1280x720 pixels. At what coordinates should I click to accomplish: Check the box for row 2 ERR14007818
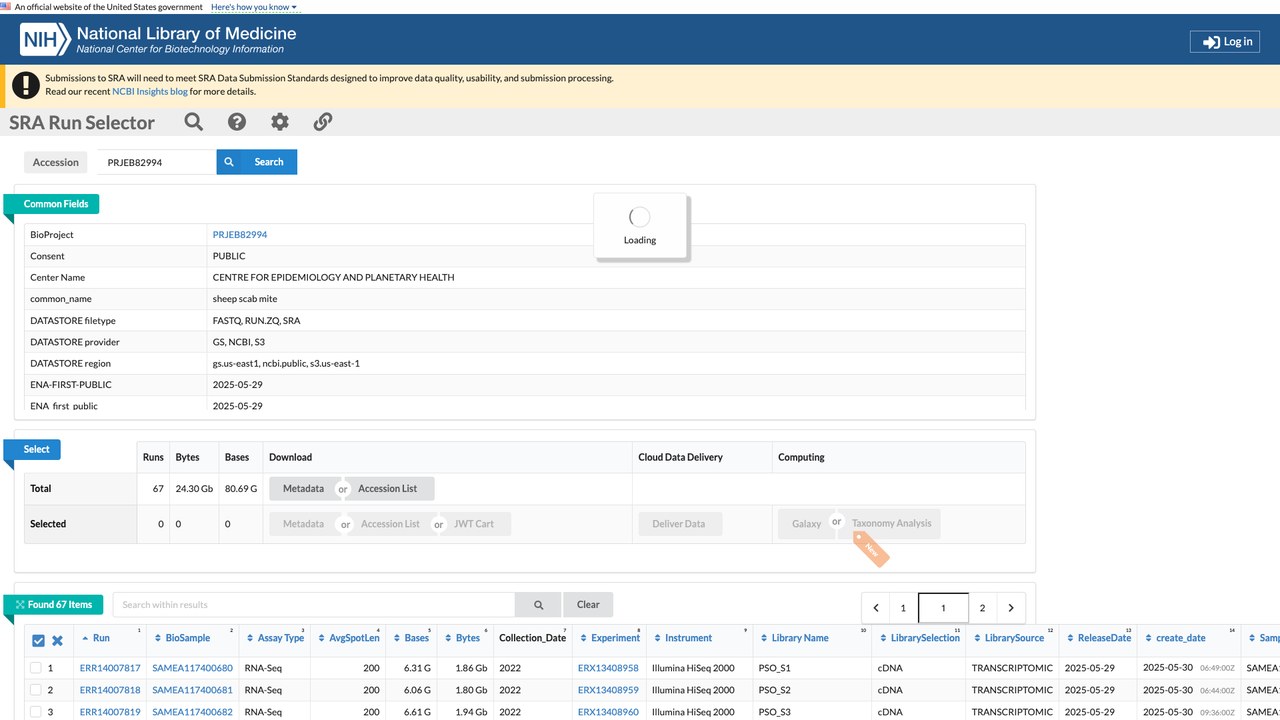pyautogui.click(x=36, y=690)
